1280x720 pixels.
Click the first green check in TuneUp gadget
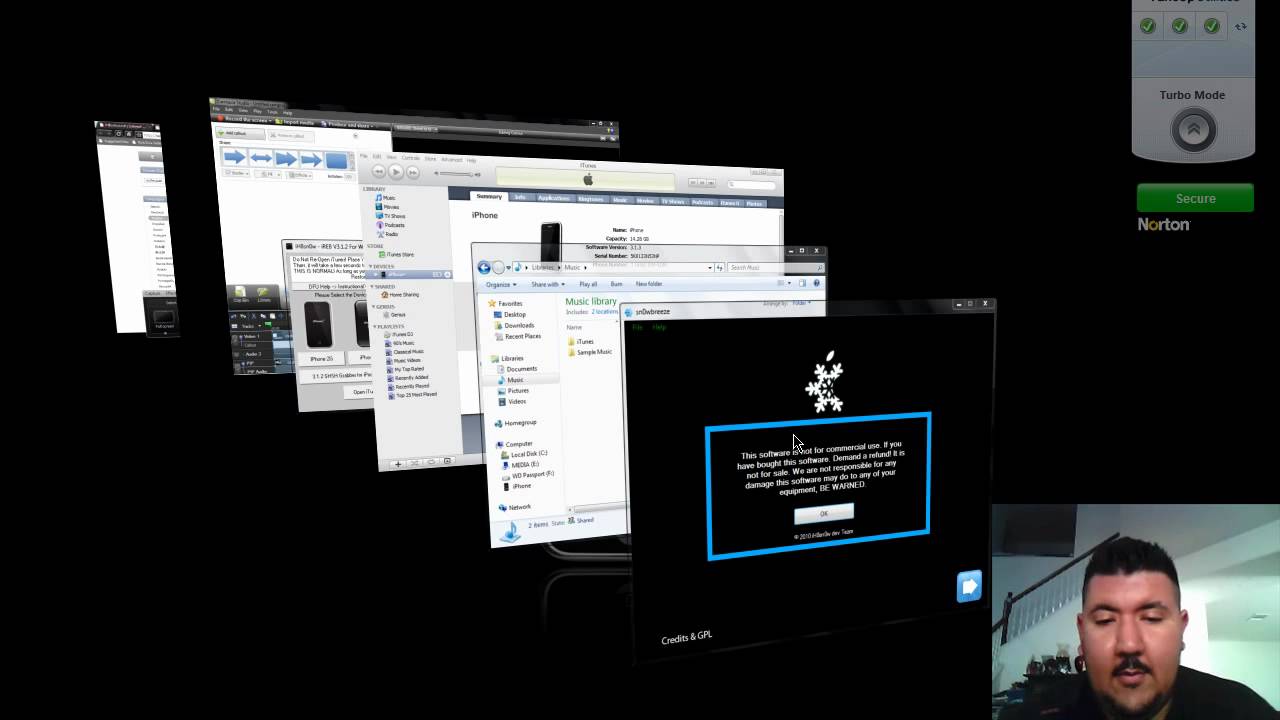point(1148,26)
